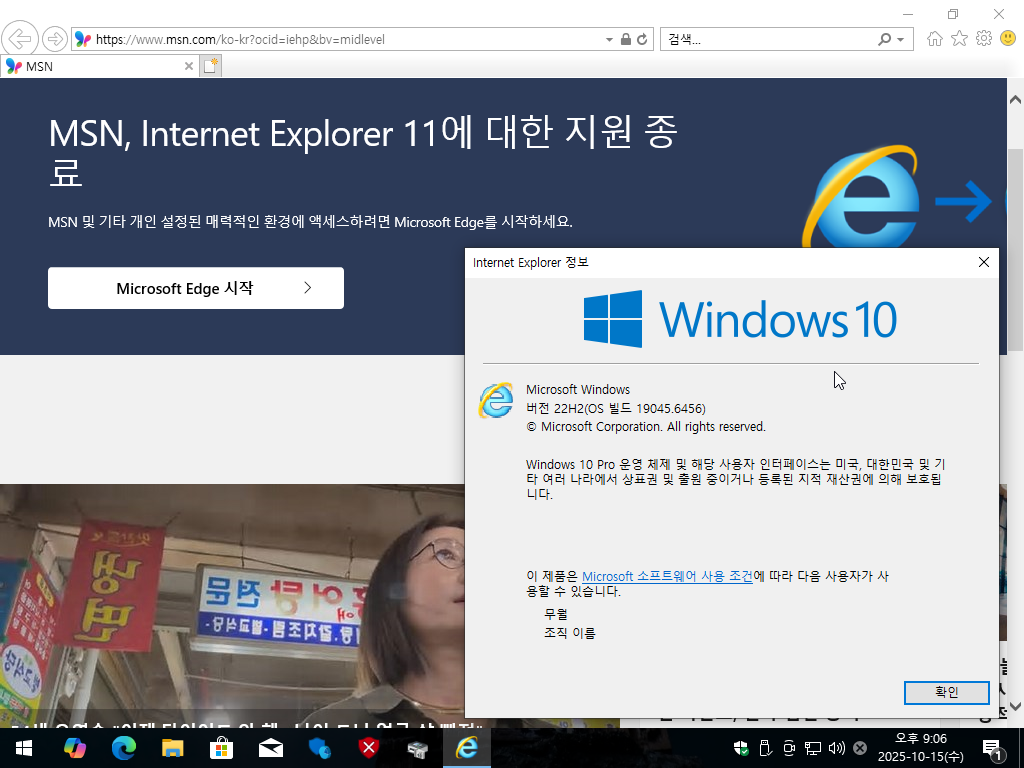Refresh the page with the reload icon
Image resolution: width=1024 pixels, height=768 pixels.
[x=643, y=39]
